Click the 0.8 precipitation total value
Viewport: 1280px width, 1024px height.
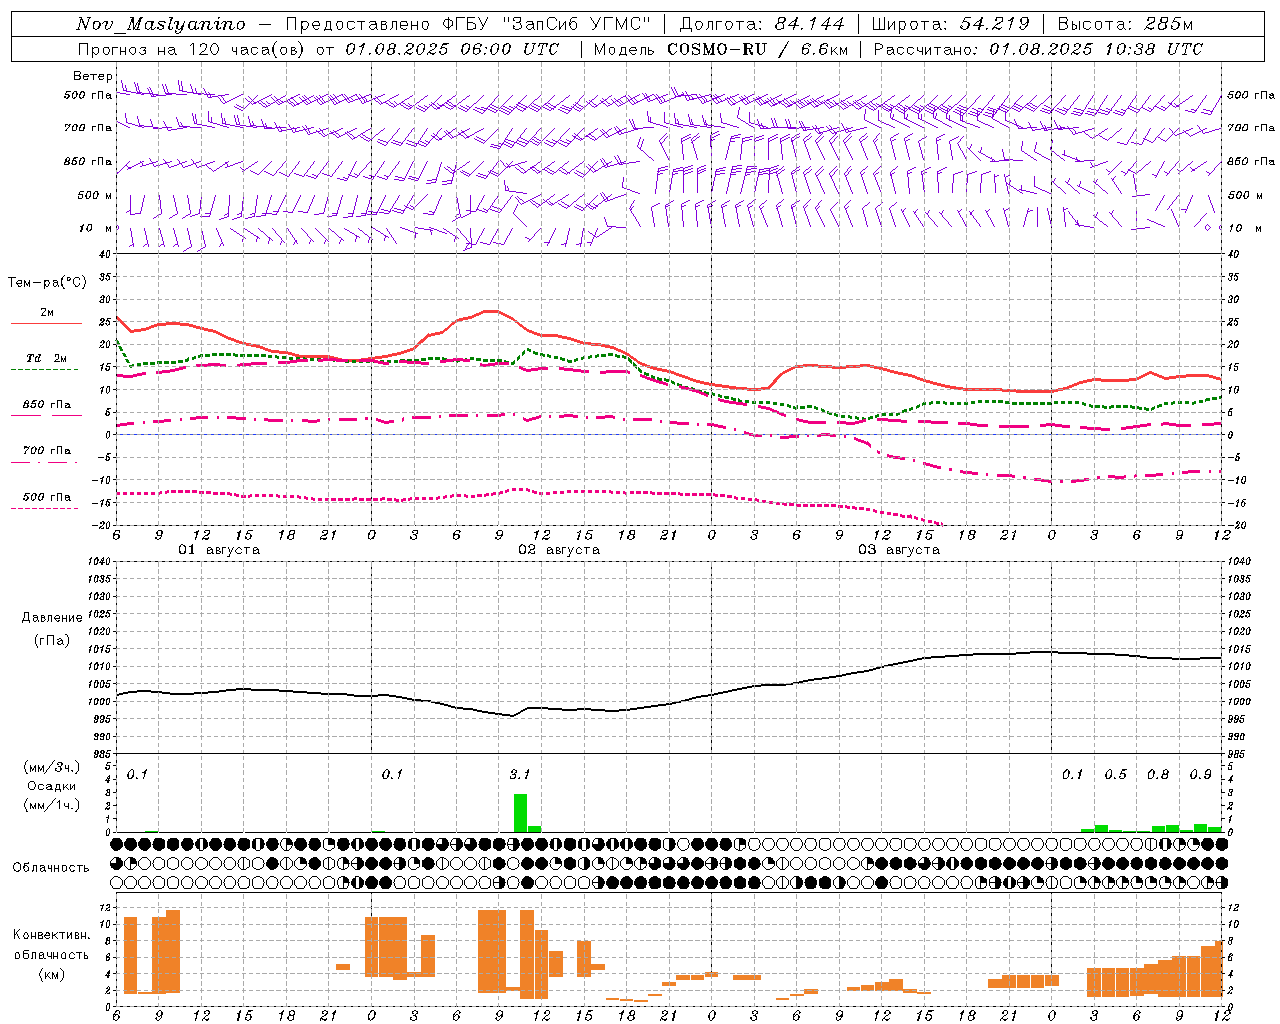pyautogui.click(x=1158, y=775)
